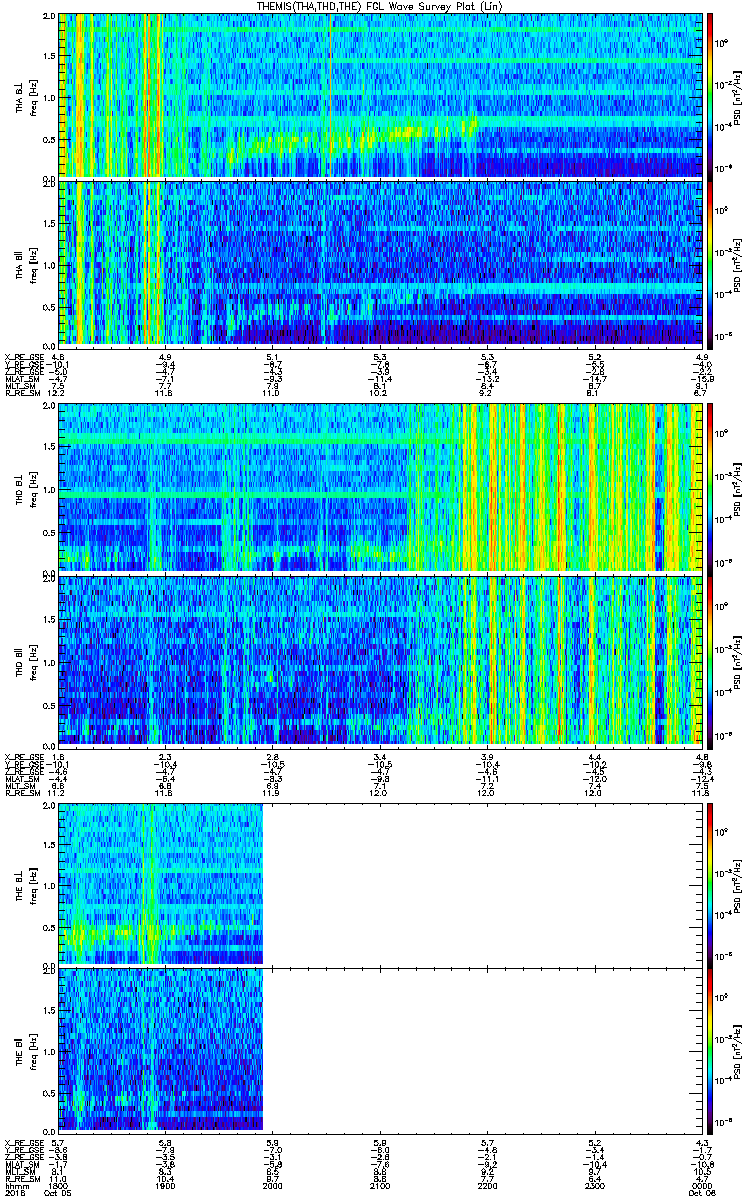Click the 1.0 frequency tick on THD BL axis
This screenshot has height=1200, width=750.
tap(49, 488)
